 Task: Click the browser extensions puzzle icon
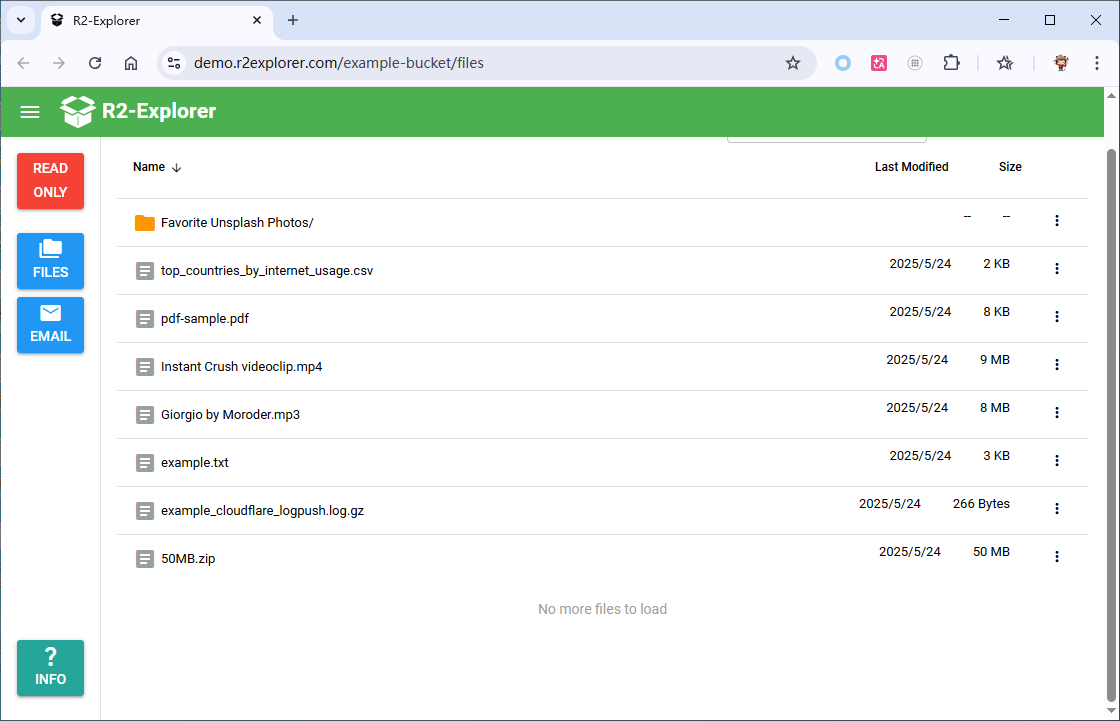point(951,62)
